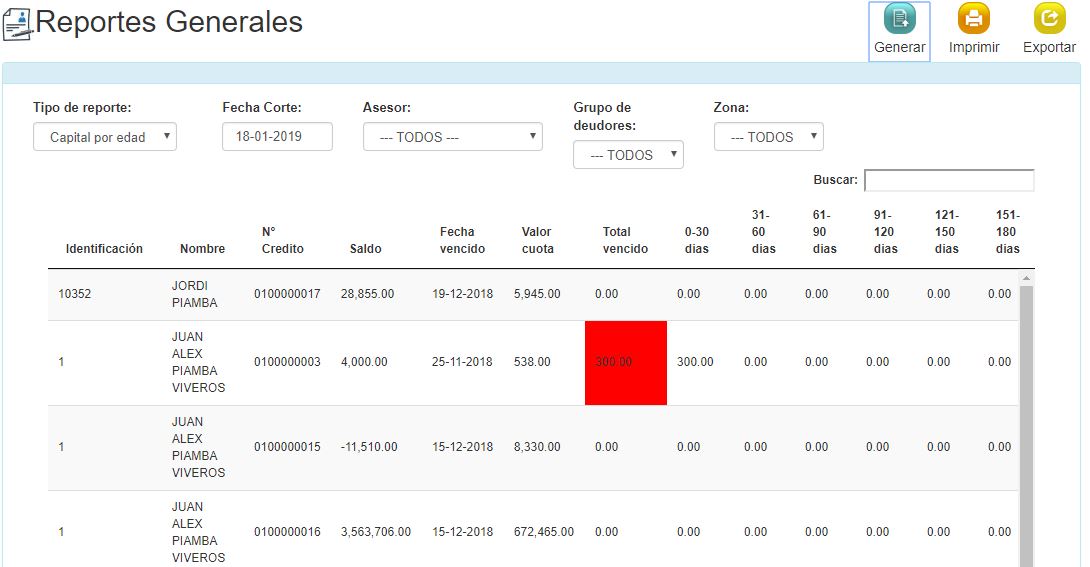
Task: Click the Imprimir printer icon
Action: [x=973, y=20]
